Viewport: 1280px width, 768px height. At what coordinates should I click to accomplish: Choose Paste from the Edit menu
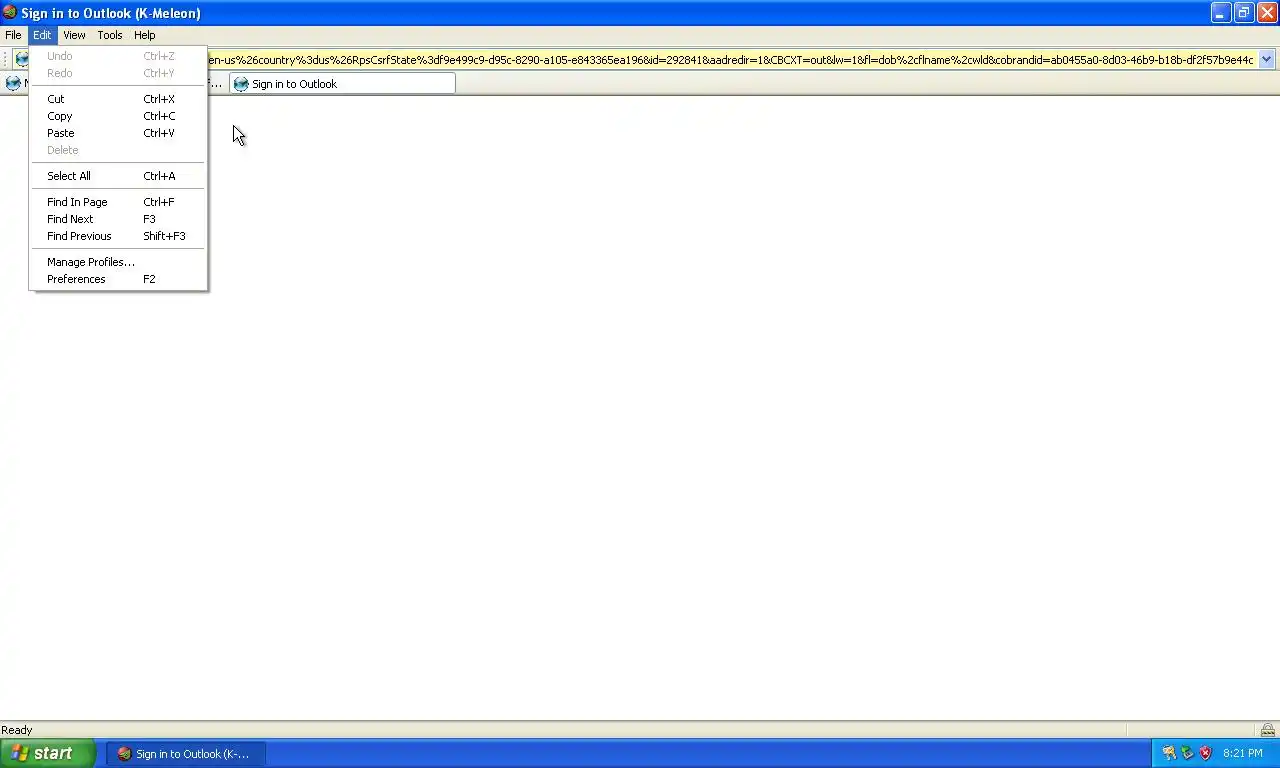point(118,133)
